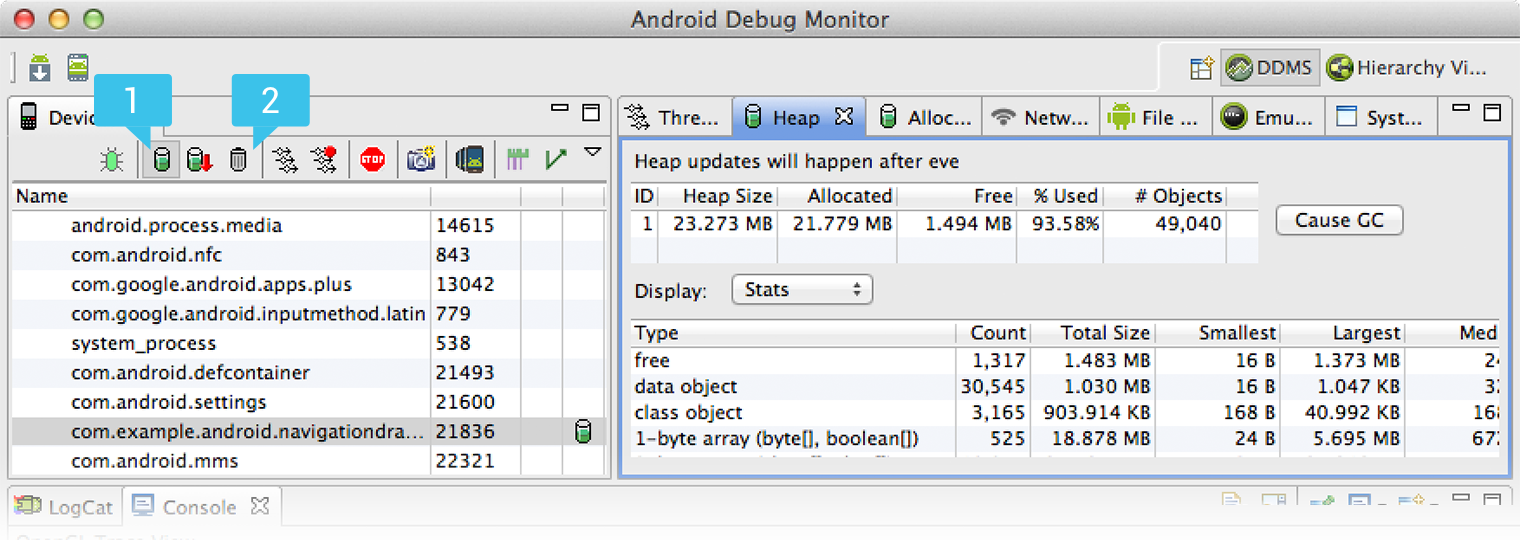
Task: Select the '1-byte array (byte[], boolean[])' row
Action: [x=1066, y=438]
